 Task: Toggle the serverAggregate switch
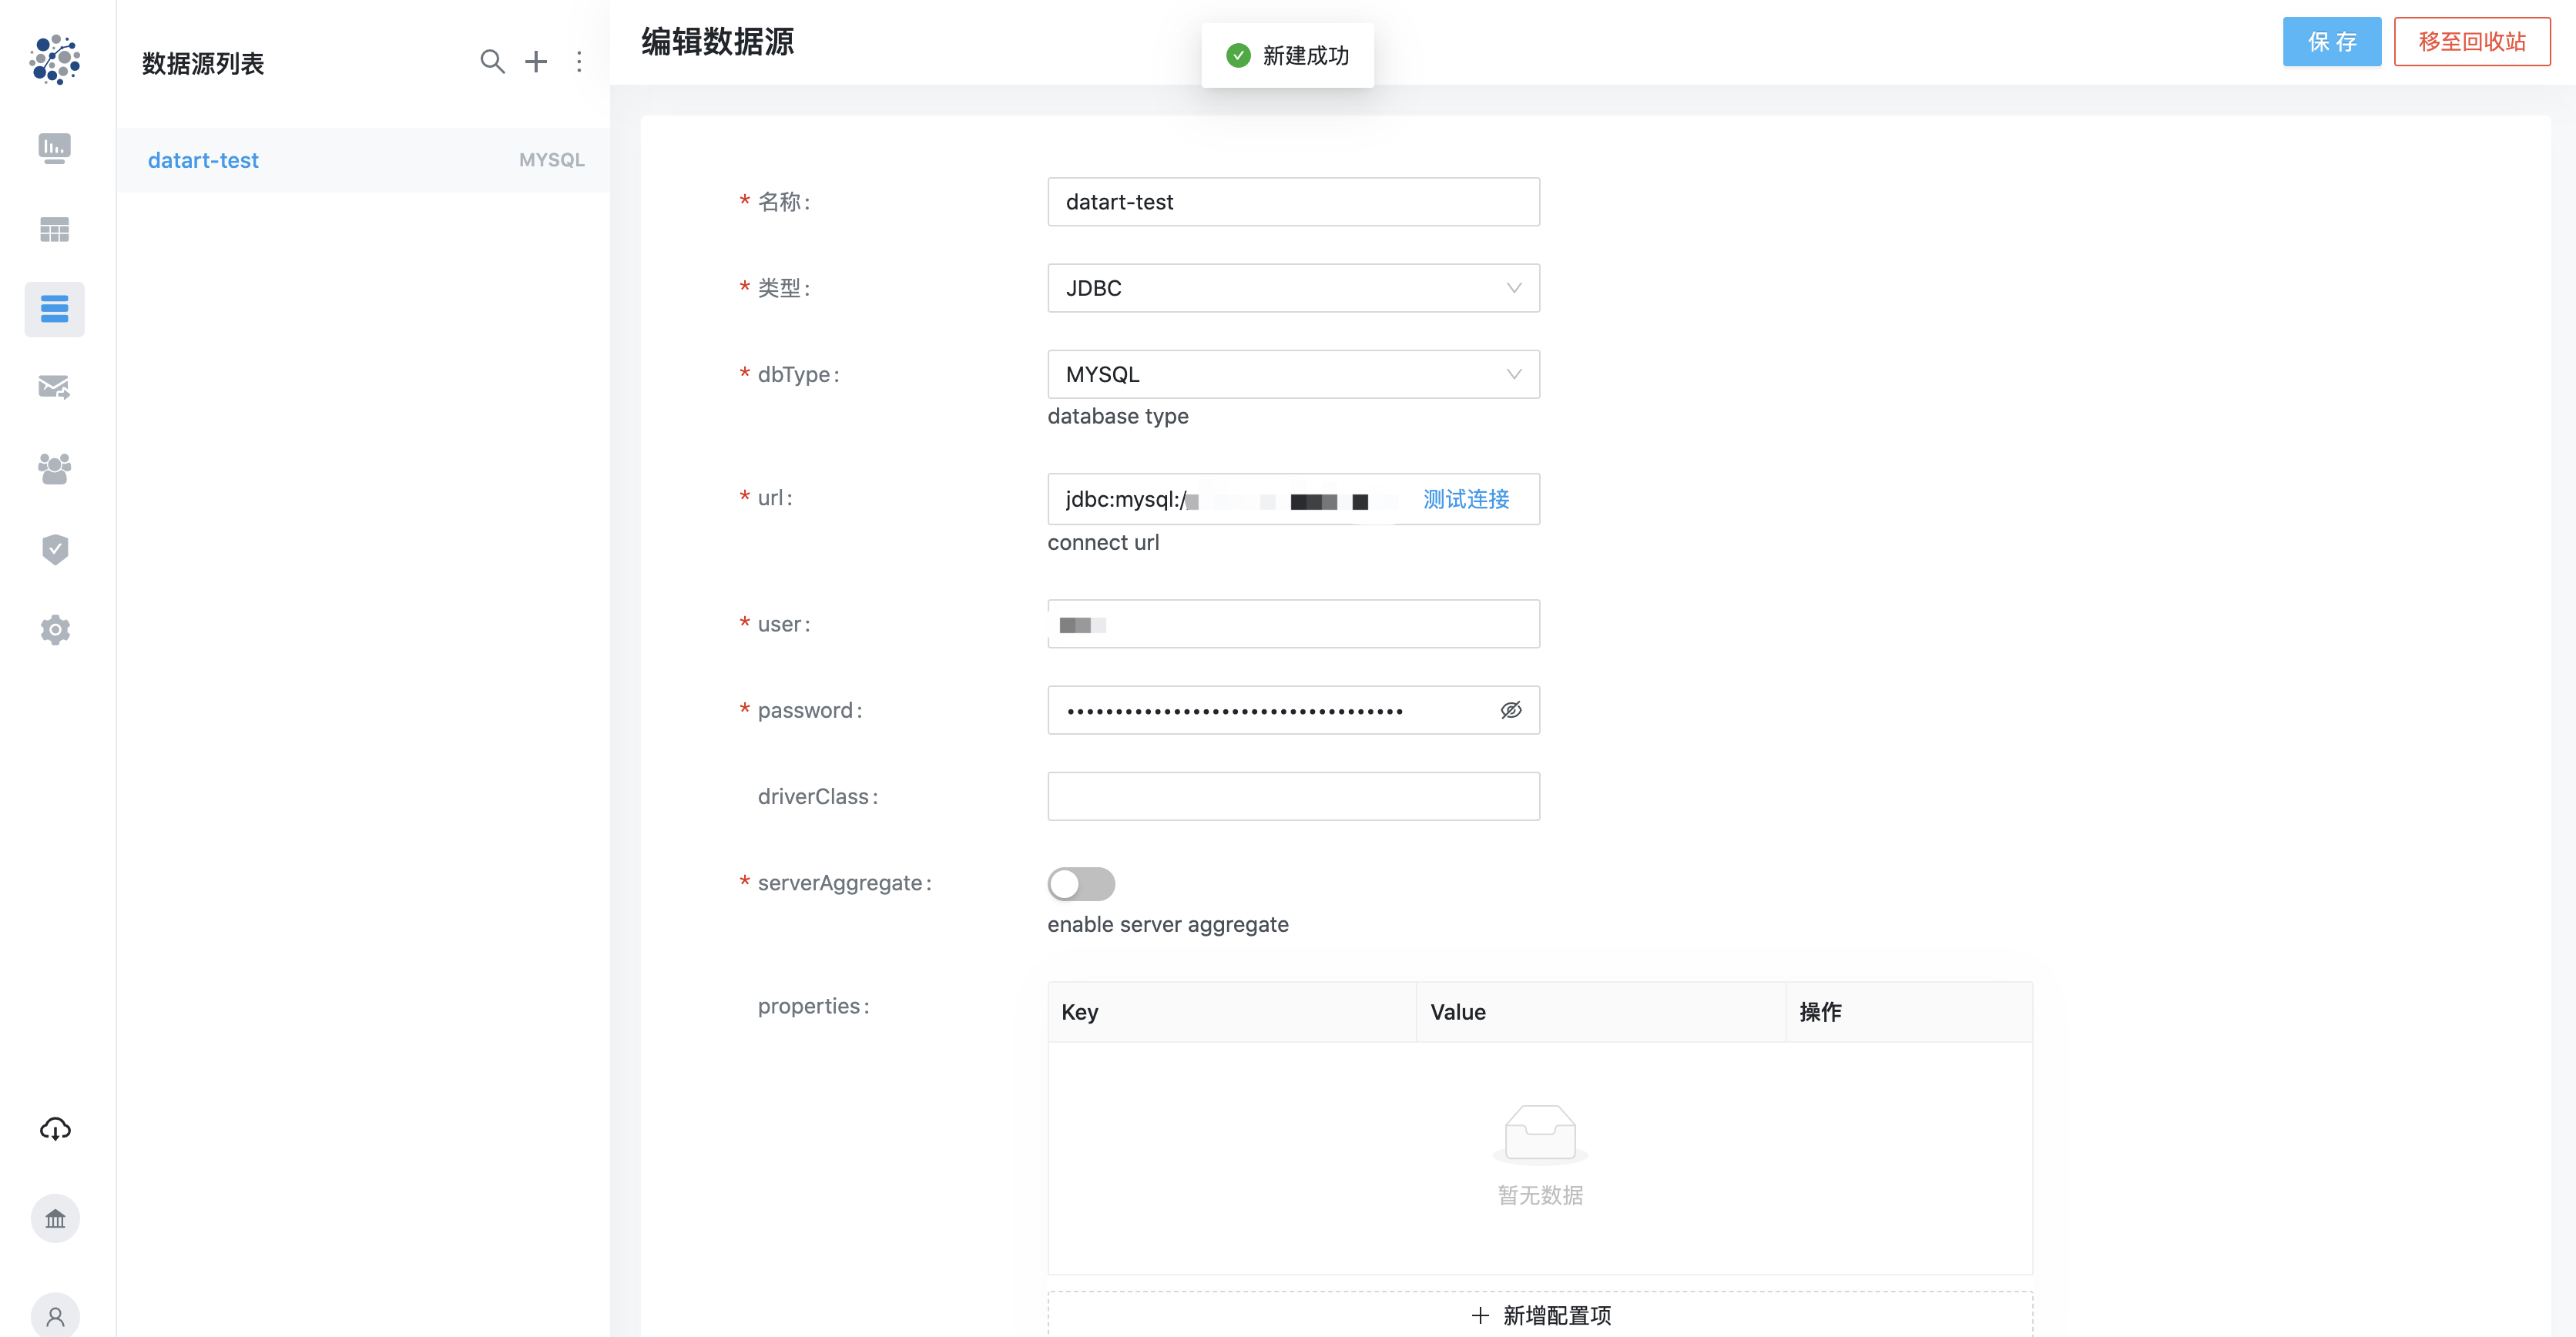(1081, 884)
